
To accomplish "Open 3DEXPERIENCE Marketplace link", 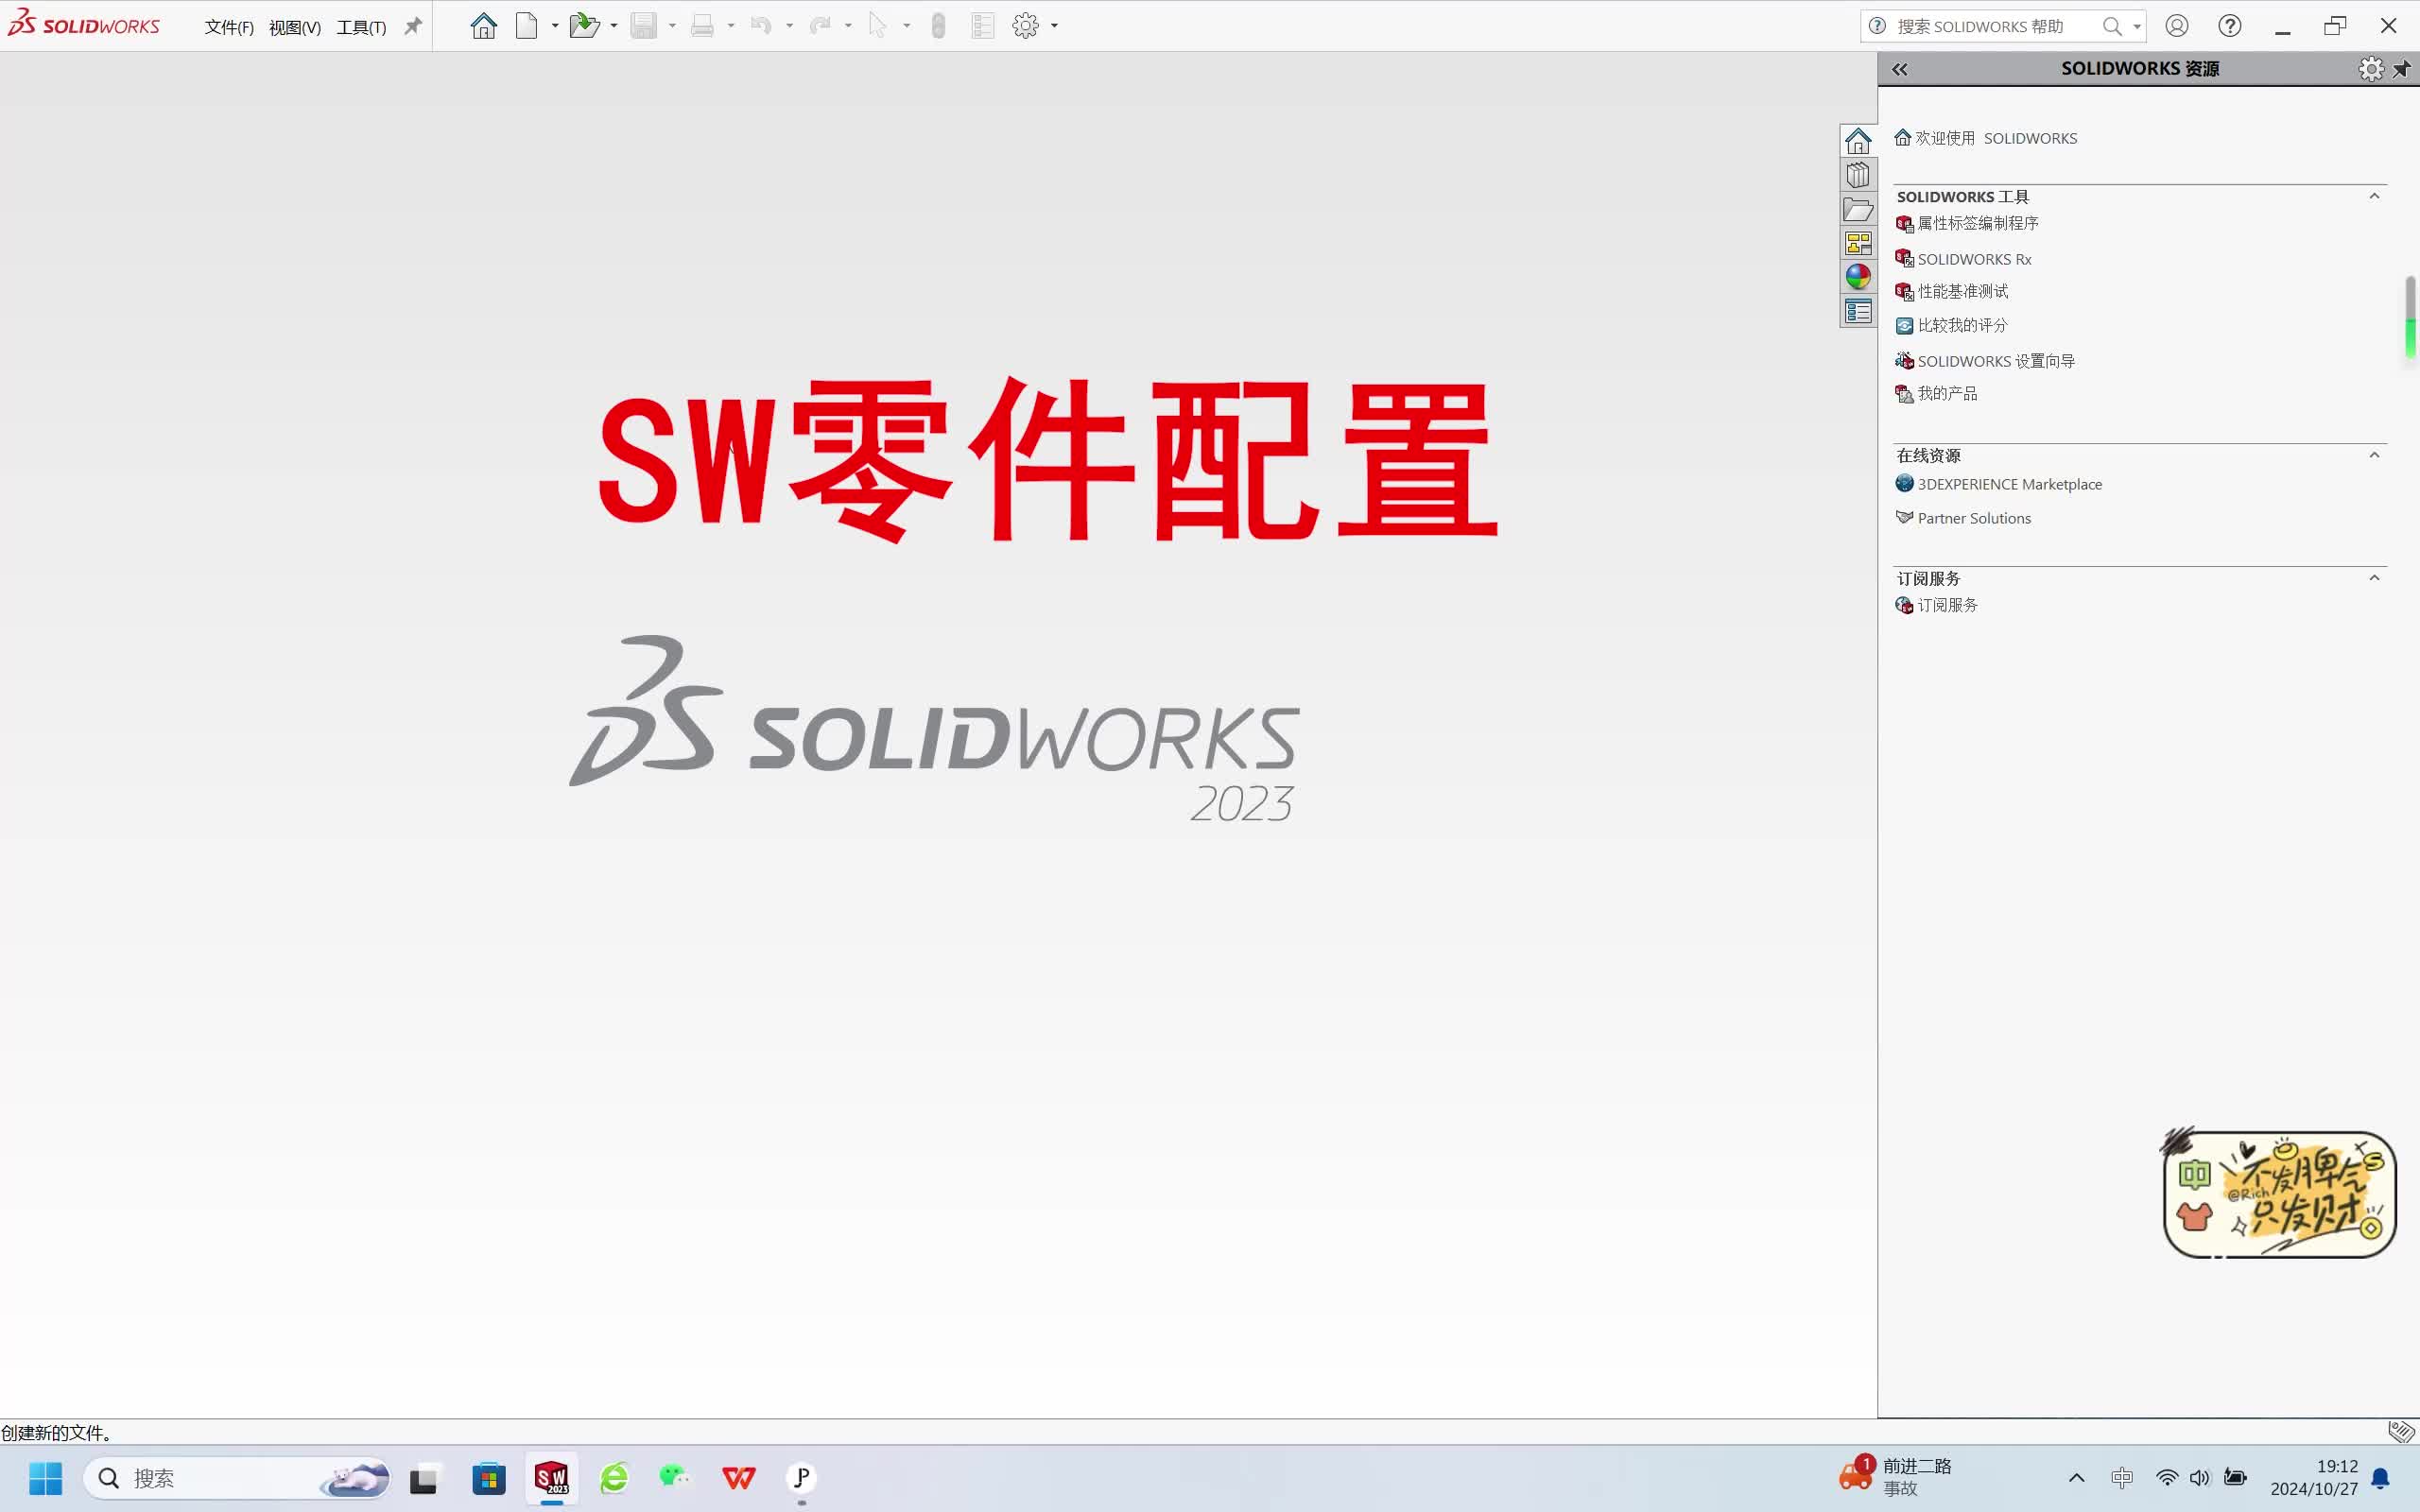I will (x=1999, y=484).
